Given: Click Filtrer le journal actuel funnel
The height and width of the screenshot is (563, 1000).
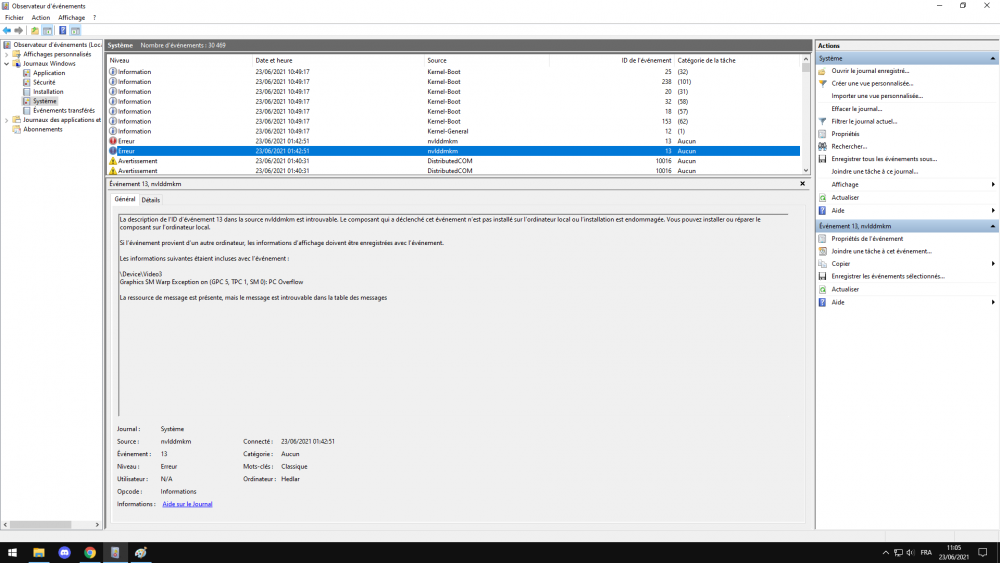Looking at the screenshot, I should (864, 121).
